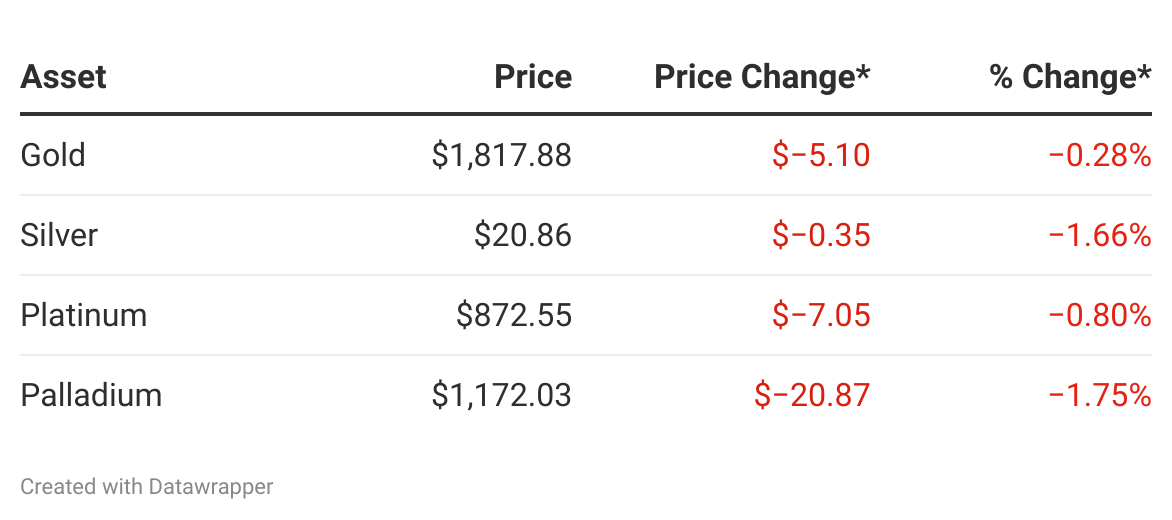Click Gold price $1,817.88

(x=501, y=155)
